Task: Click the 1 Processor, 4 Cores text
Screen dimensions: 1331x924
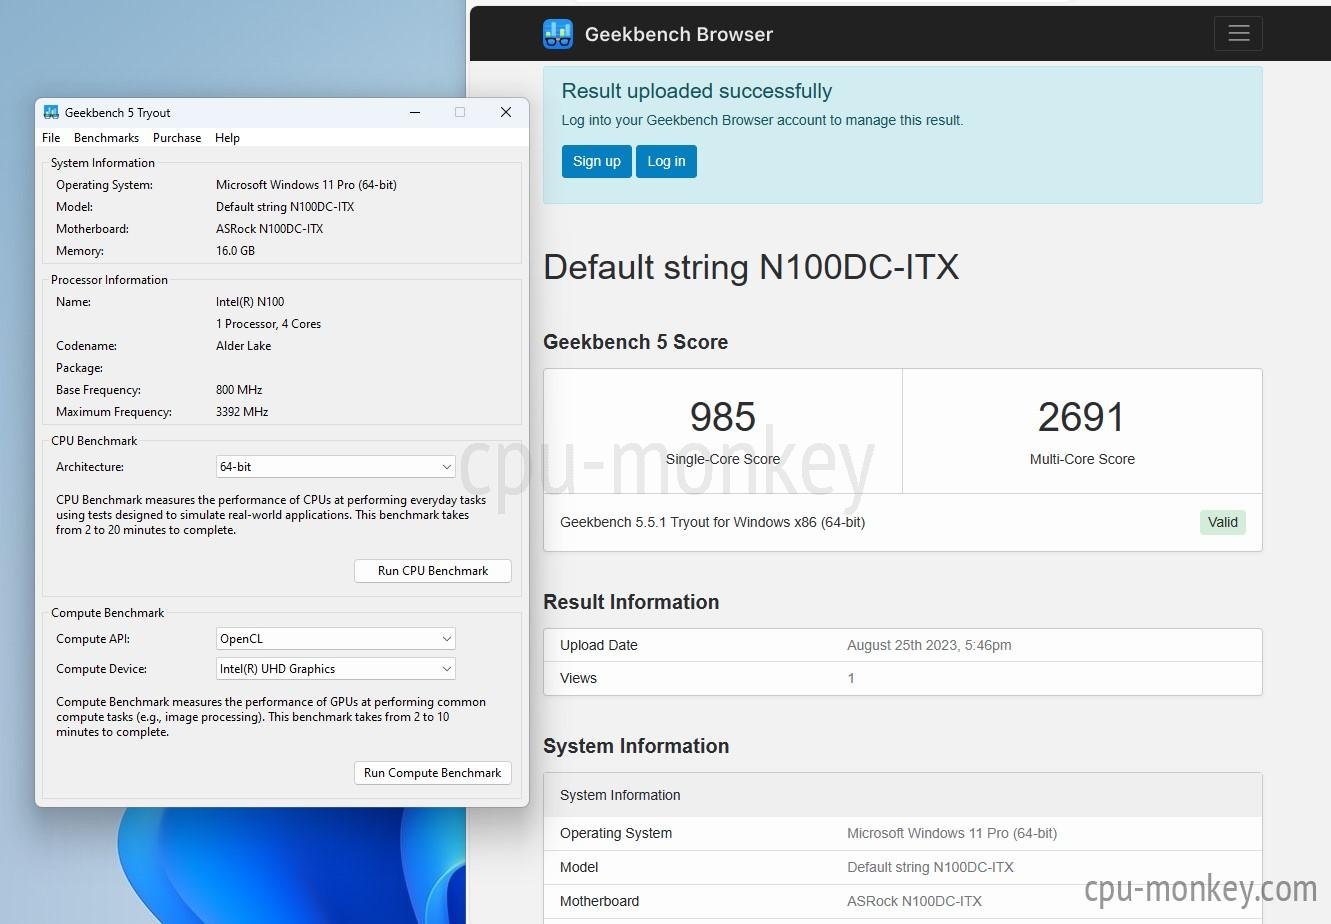Action: (269, 324)
